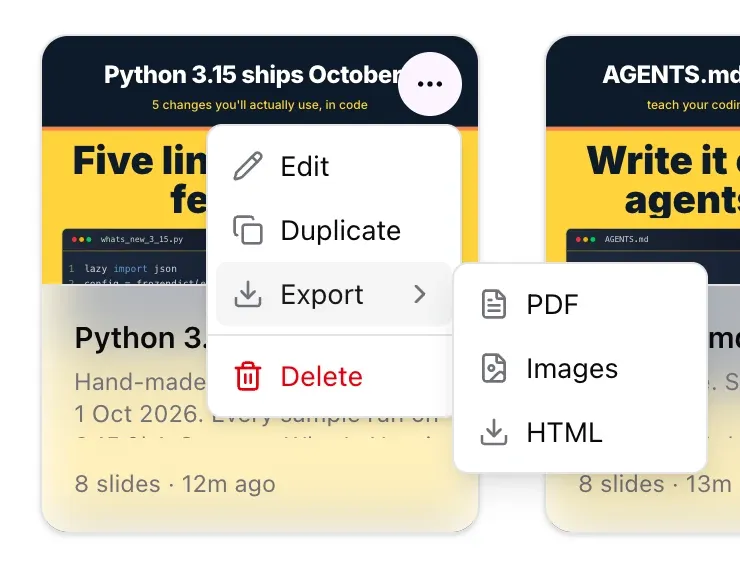Click the download icon beside HTML

(x=494, y=432)
